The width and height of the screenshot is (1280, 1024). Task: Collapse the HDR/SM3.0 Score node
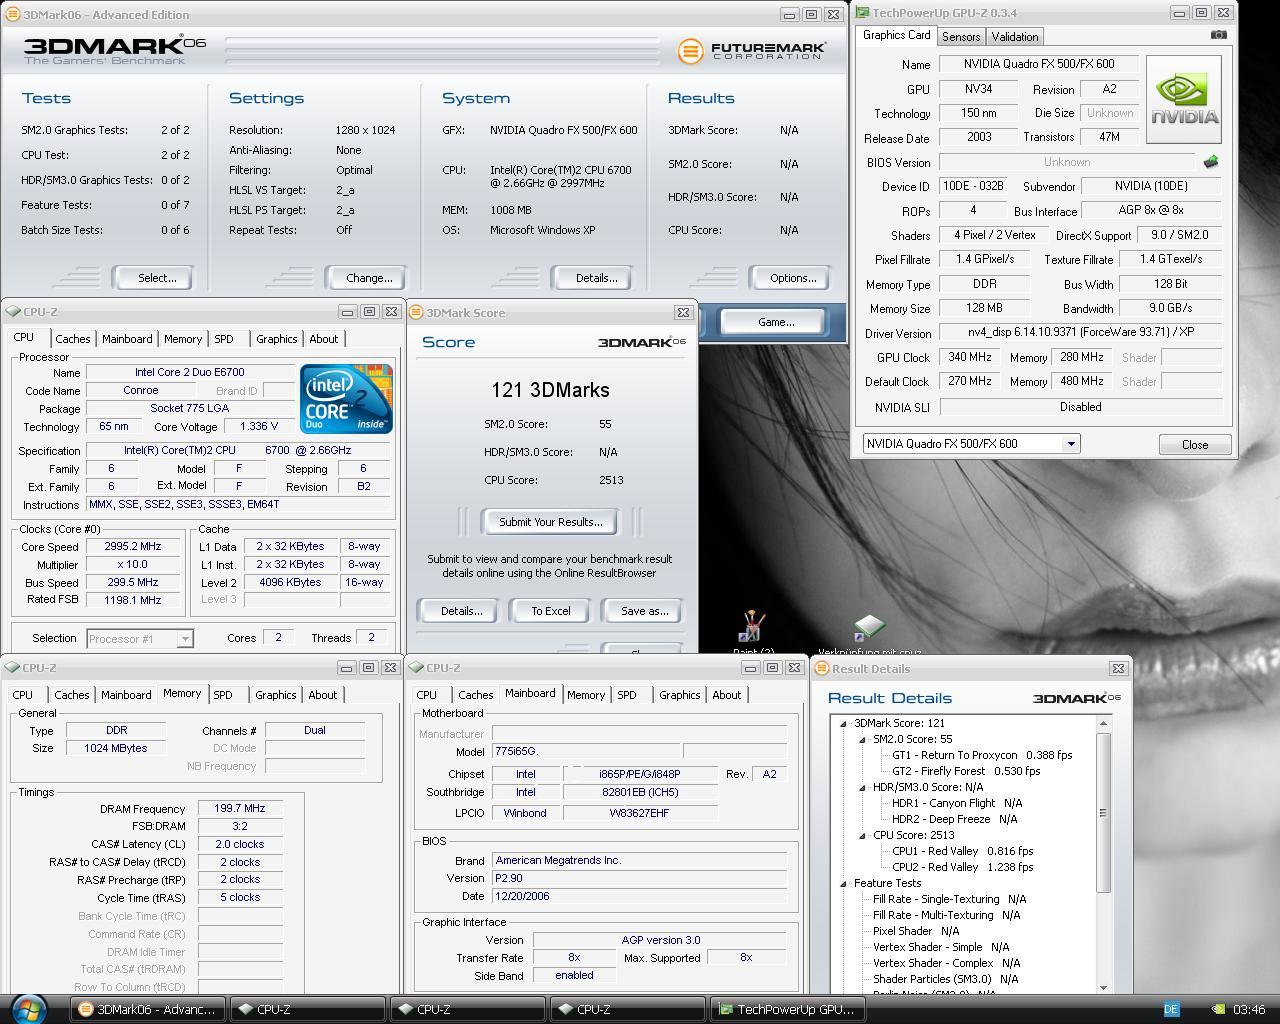(862, 787)
